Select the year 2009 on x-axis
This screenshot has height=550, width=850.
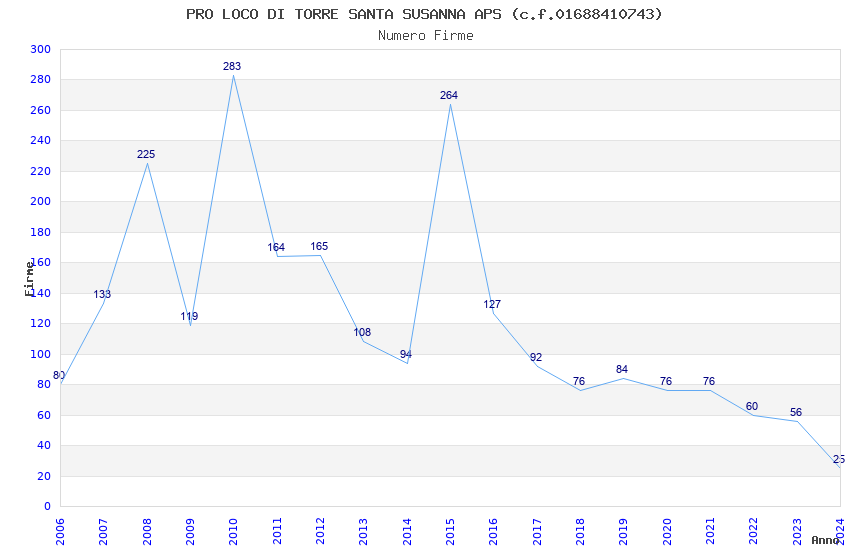(x=190, y=532)
